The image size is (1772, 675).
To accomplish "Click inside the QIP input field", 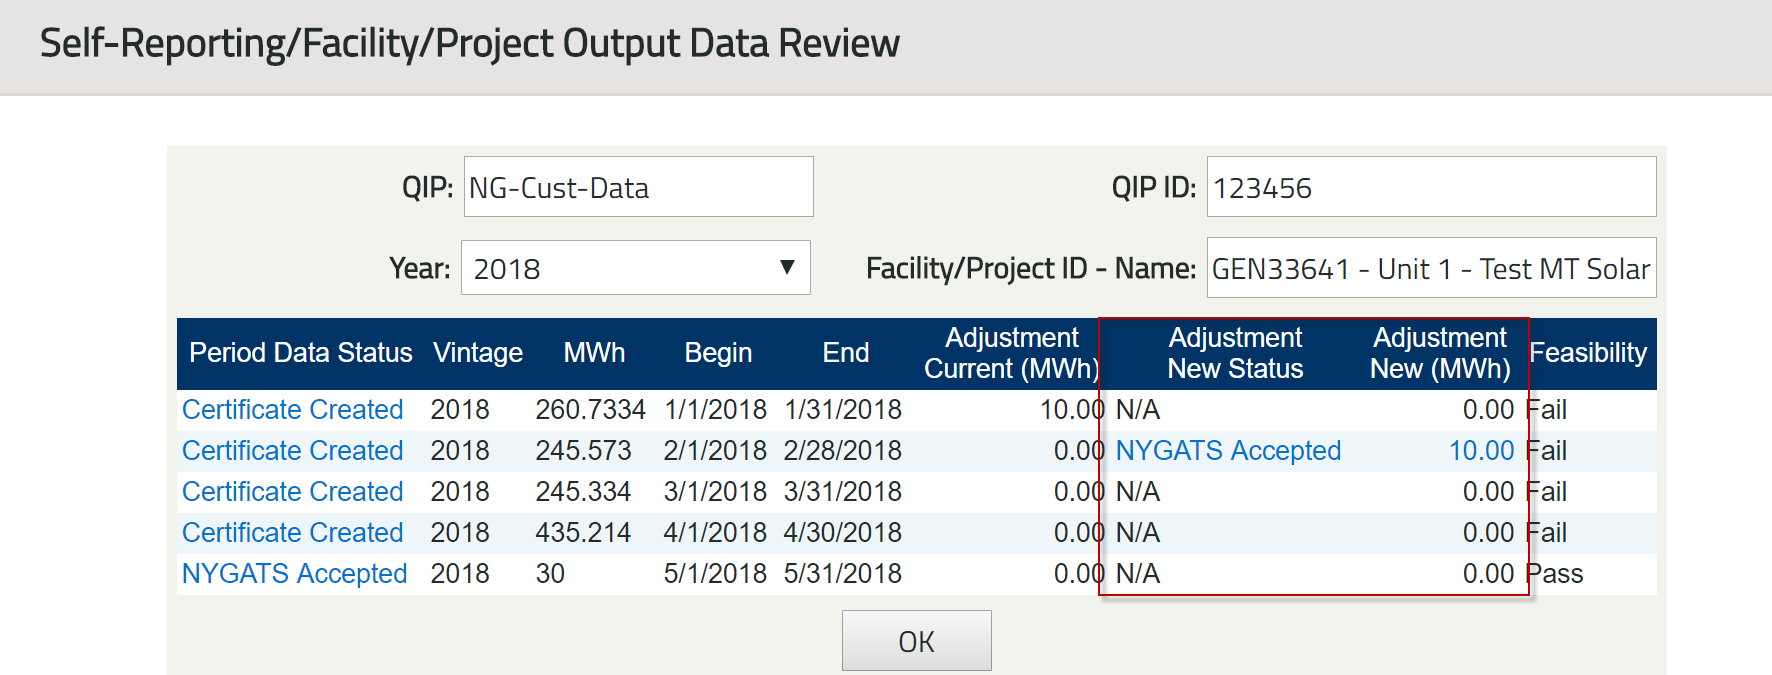I will [x=638, y=187].
